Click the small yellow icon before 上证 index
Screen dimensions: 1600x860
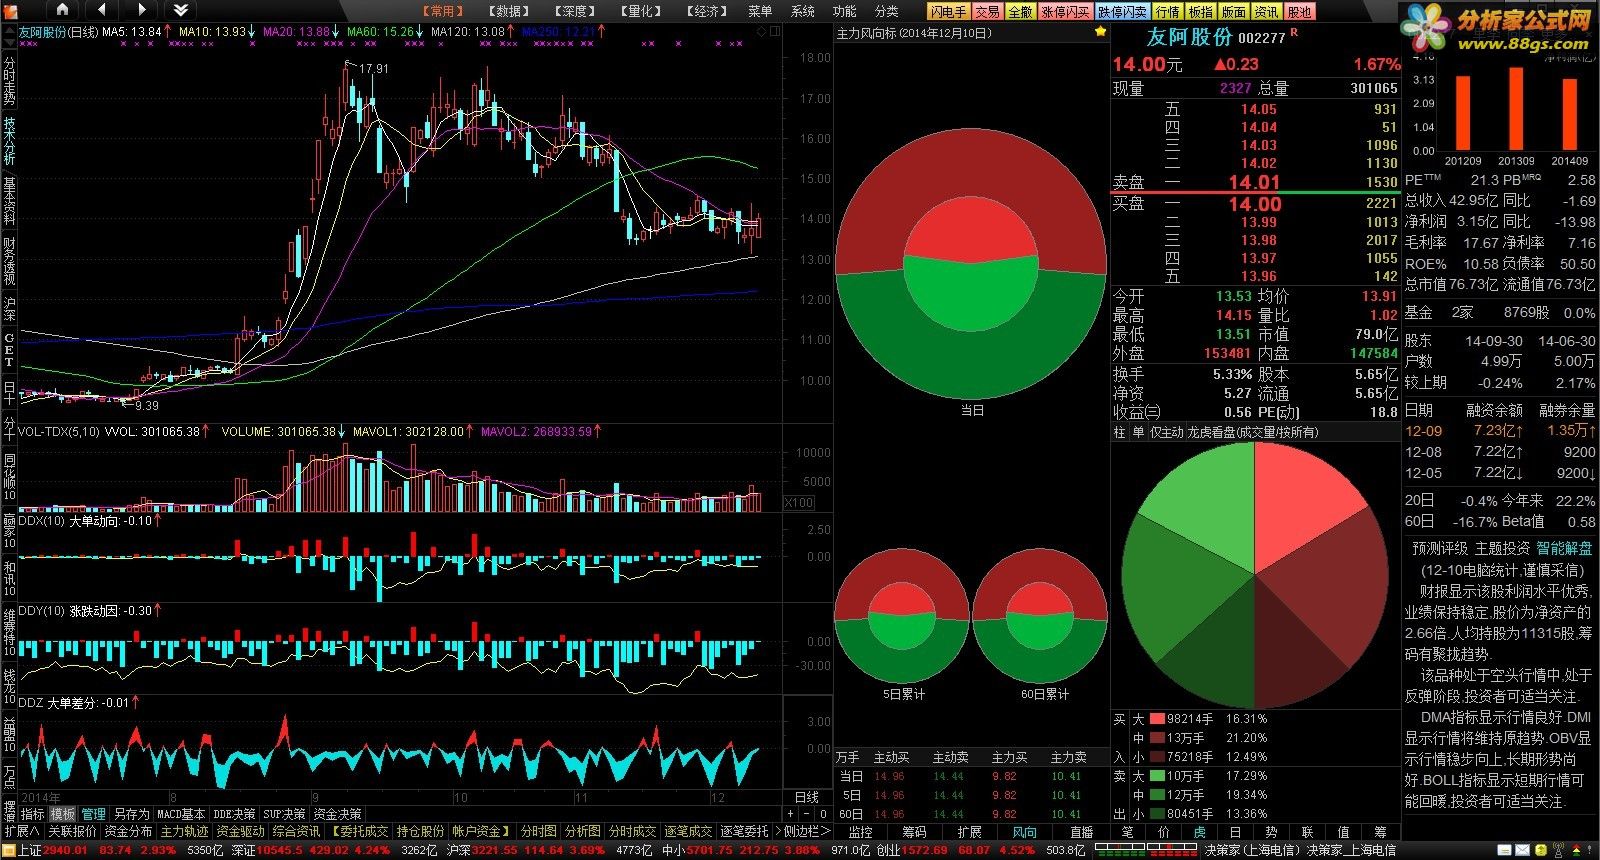(x=9, y=850)
